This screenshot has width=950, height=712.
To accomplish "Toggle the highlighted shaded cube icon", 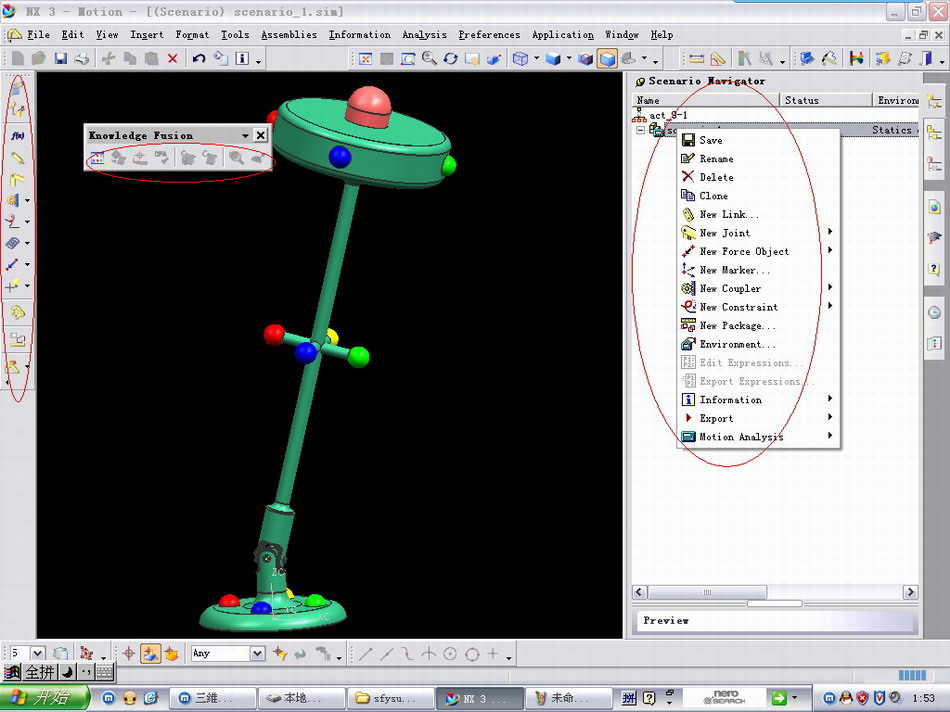I will (606, 58).
